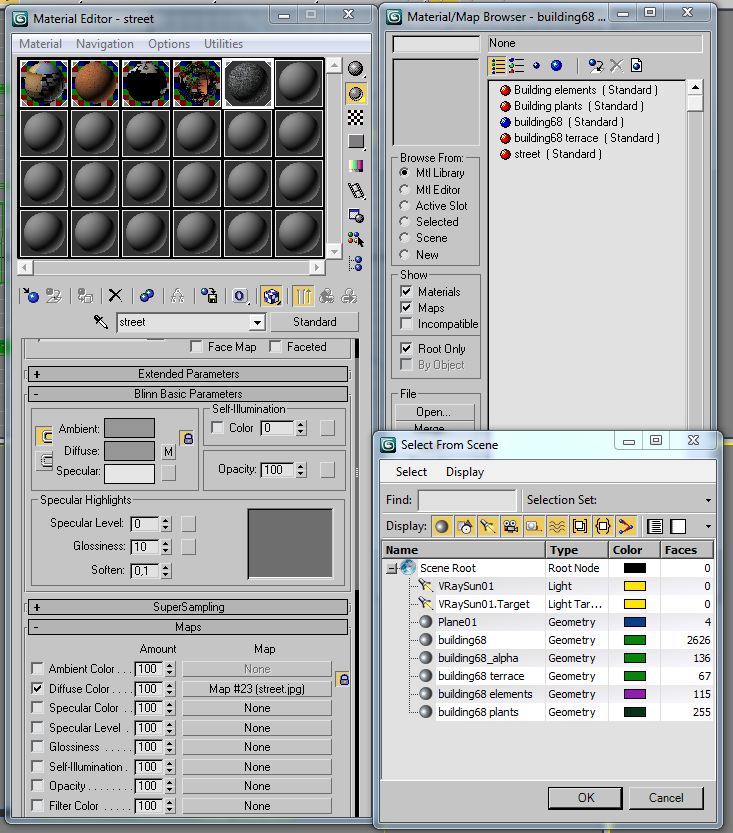Open the Utilities menu
The width and height of the screenshot is (733, 833).
[x=223, y=44]
